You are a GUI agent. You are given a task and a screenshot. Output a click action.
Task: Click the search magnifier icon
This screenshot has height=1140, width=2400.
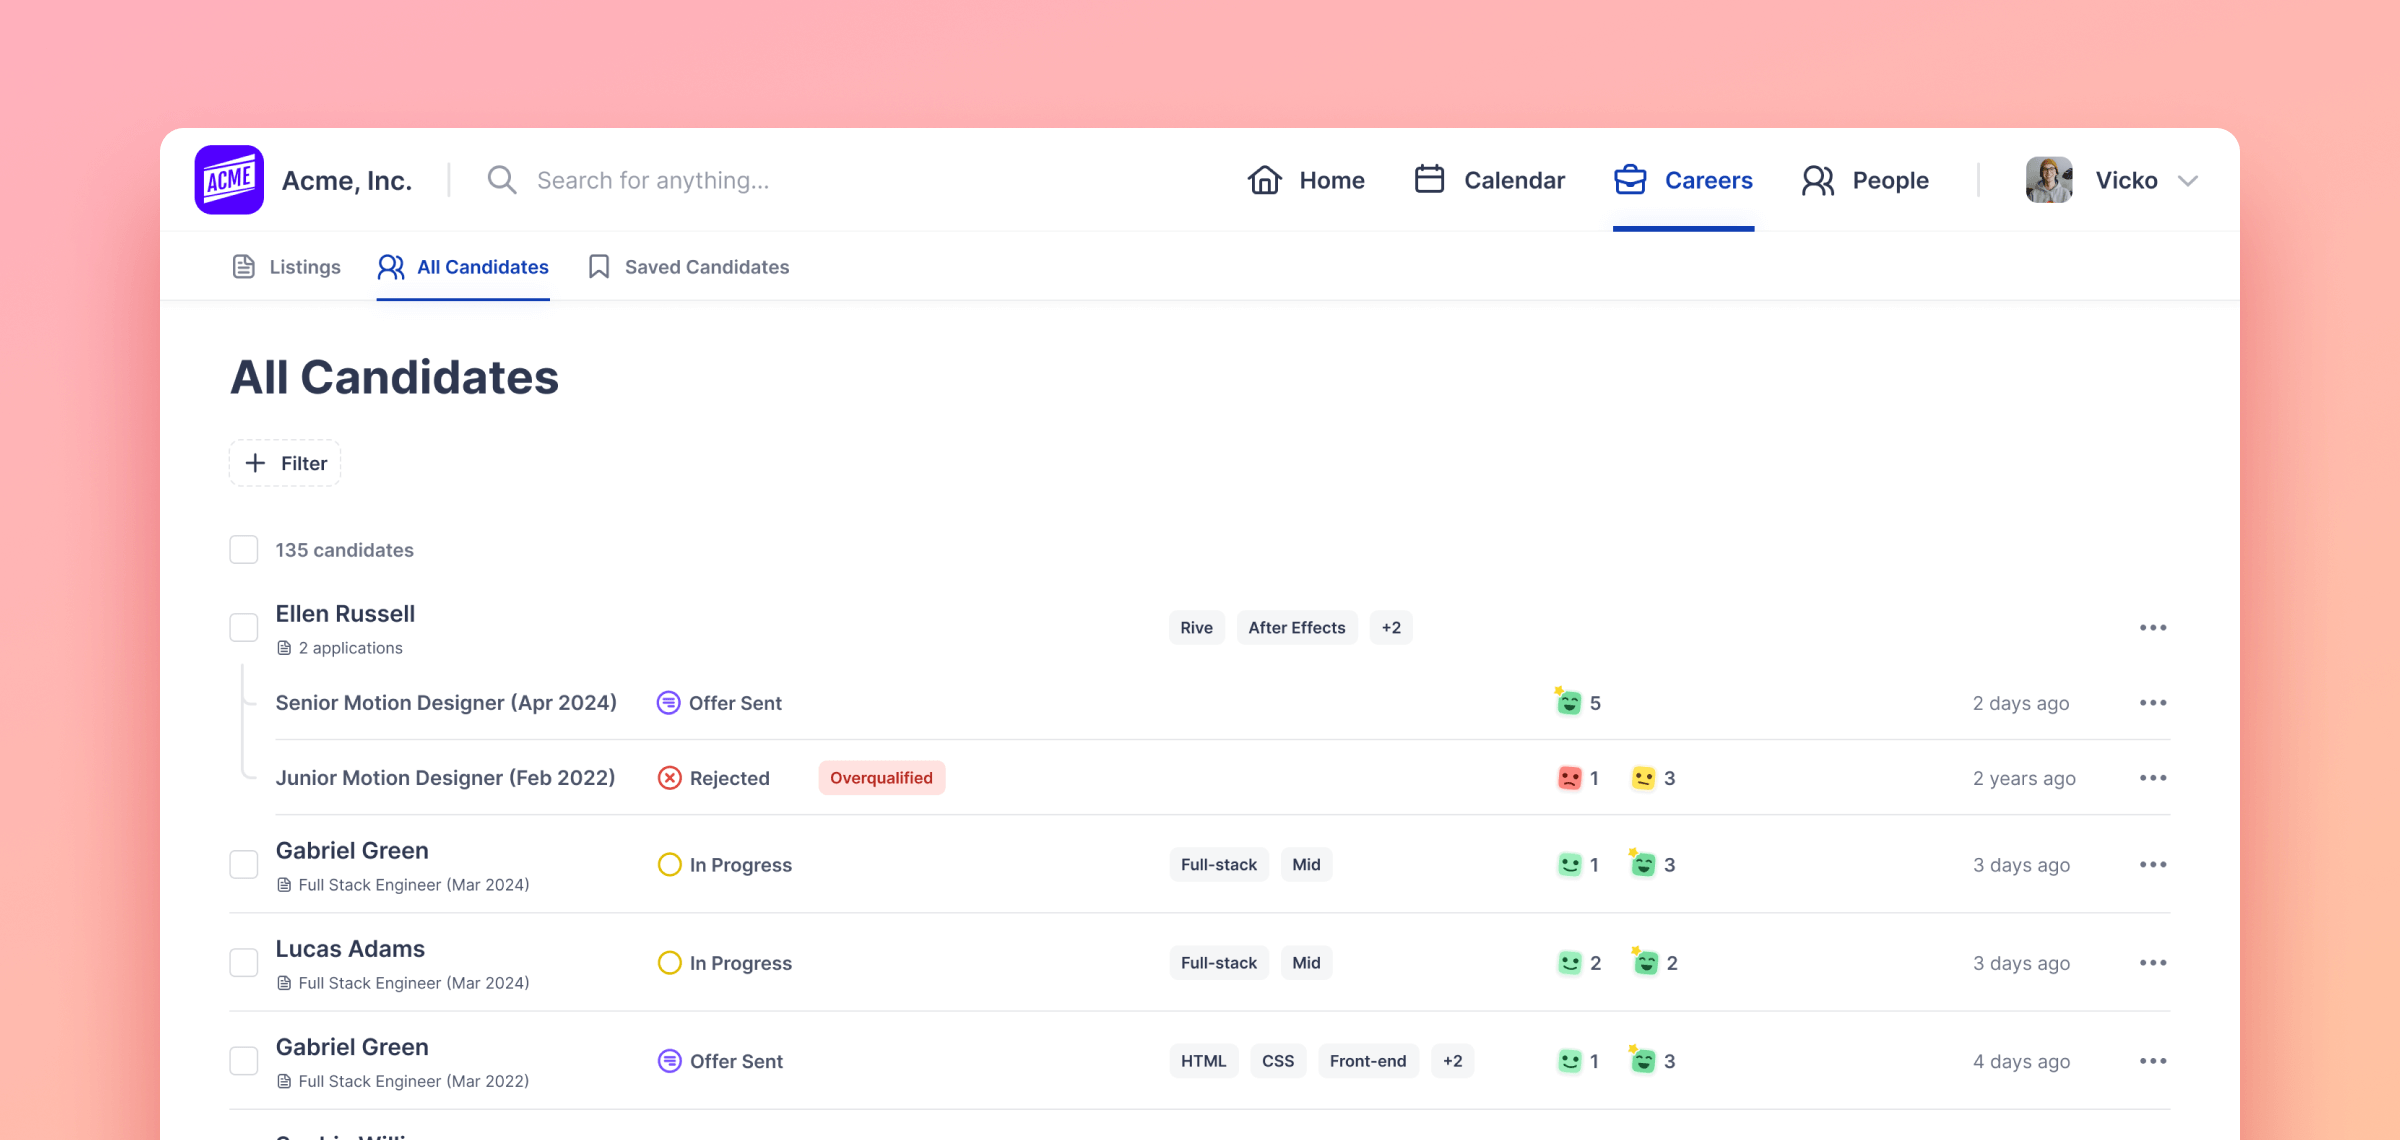point(502,180)
